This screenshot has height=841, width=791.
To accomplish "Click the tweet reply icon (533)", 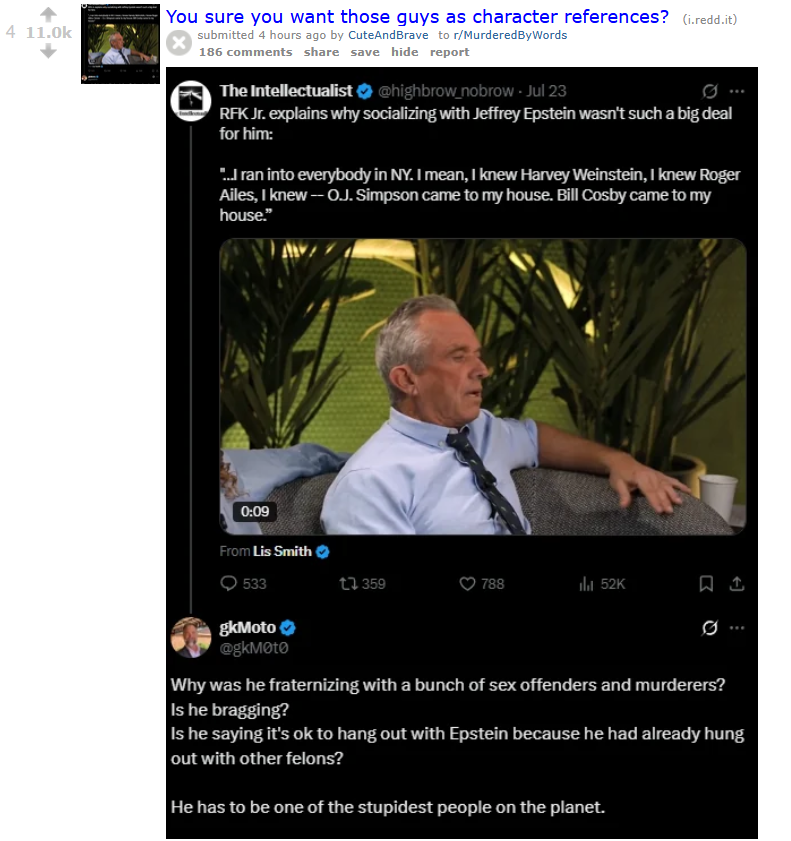I will (228, 583).
